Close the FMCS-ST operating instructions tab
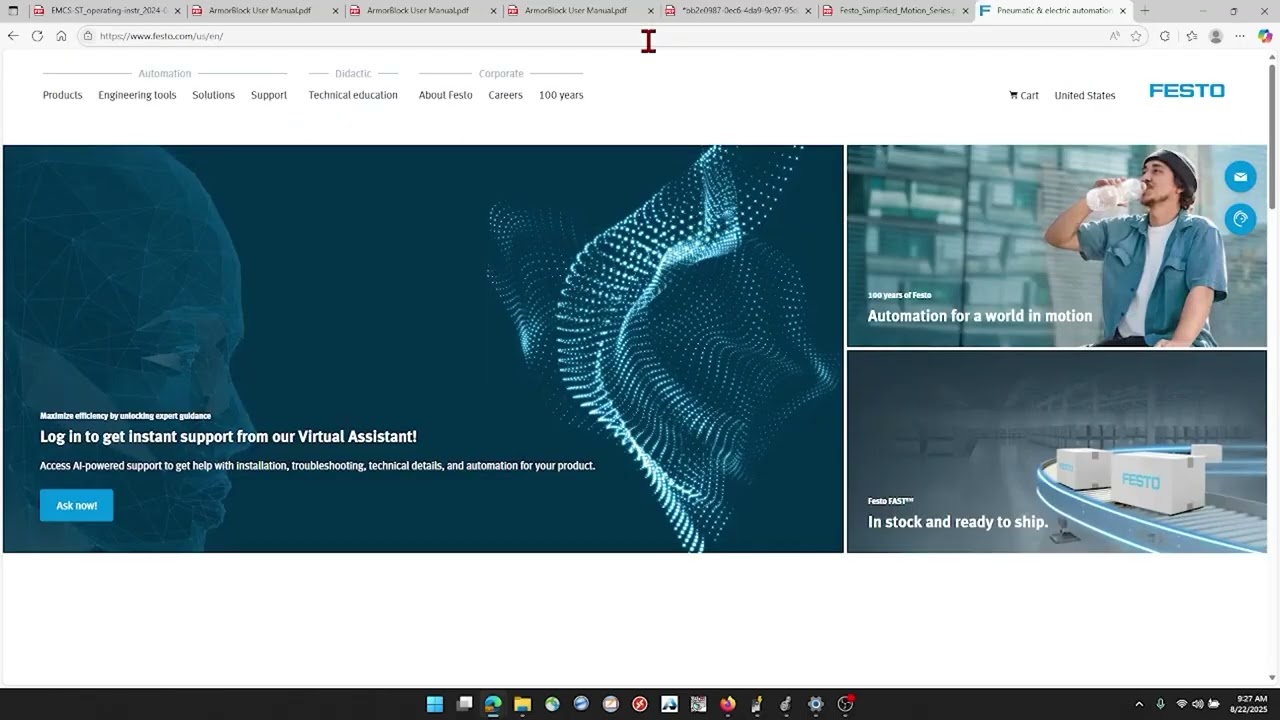The image size is (1280, 720). coord(178,11)
